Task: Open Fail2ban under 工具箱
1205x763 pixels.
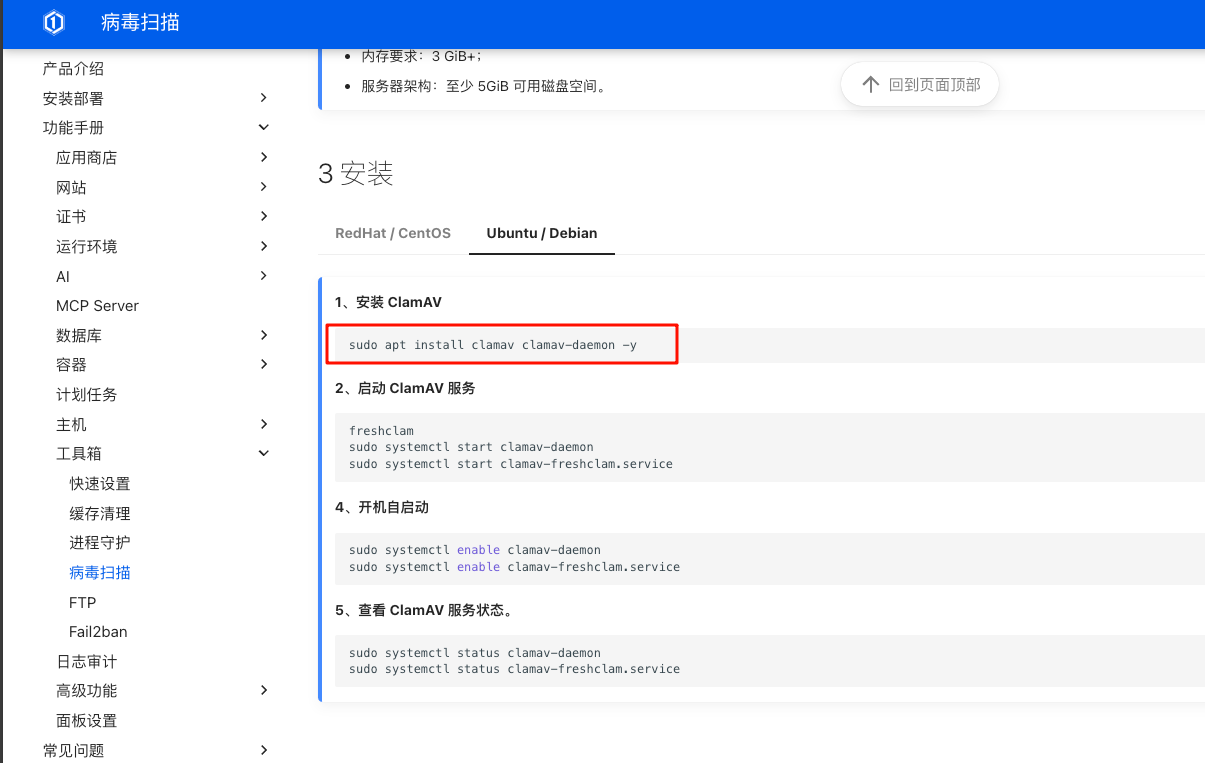Action: click(98, 632)
